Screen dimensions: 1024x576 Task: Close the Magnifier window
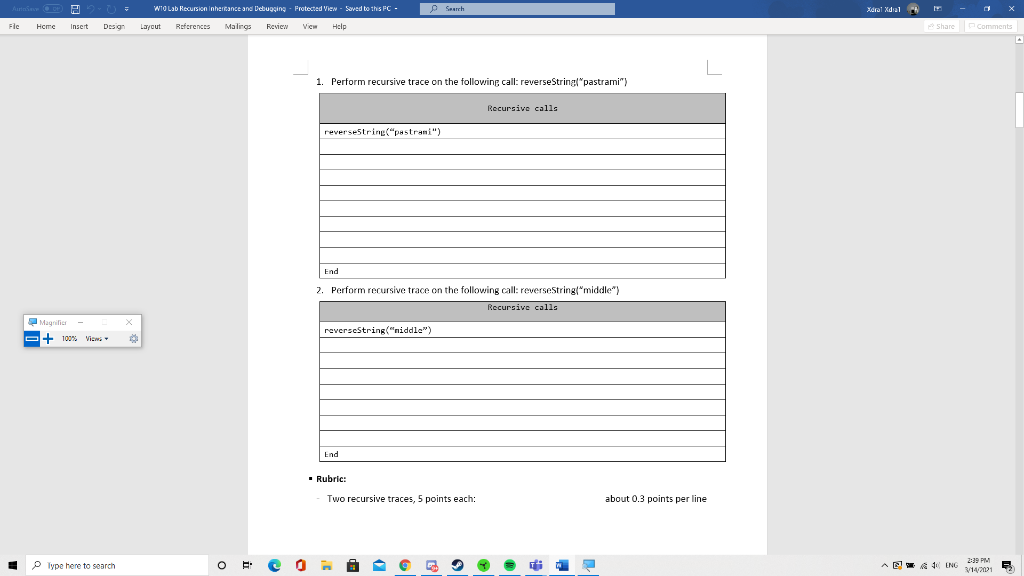point(129,322)
